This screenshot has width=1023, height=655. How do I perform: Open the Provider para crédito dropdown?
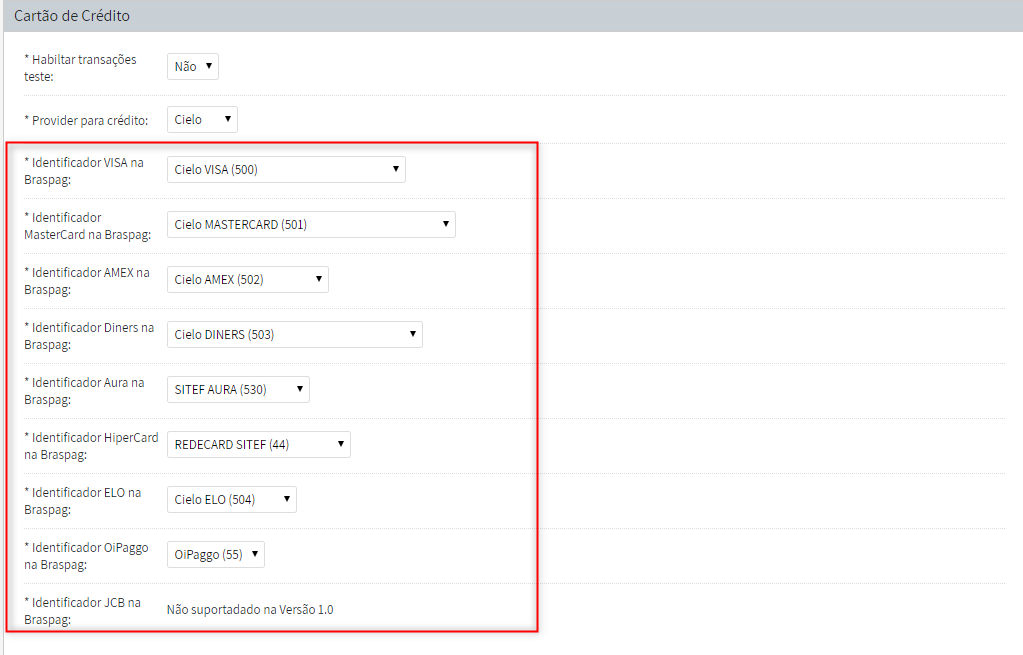pos(202,119)
